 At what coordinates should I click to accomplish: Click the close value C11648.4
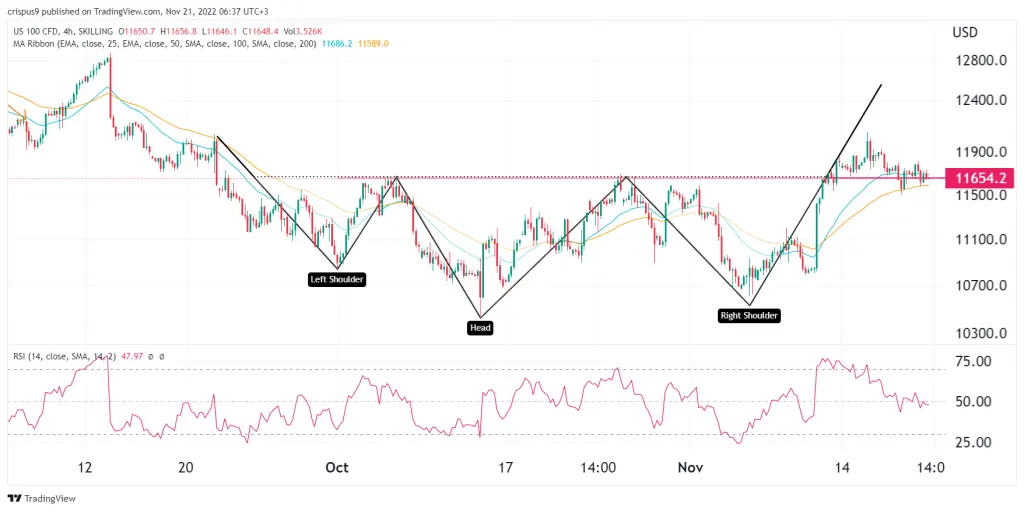261,31
